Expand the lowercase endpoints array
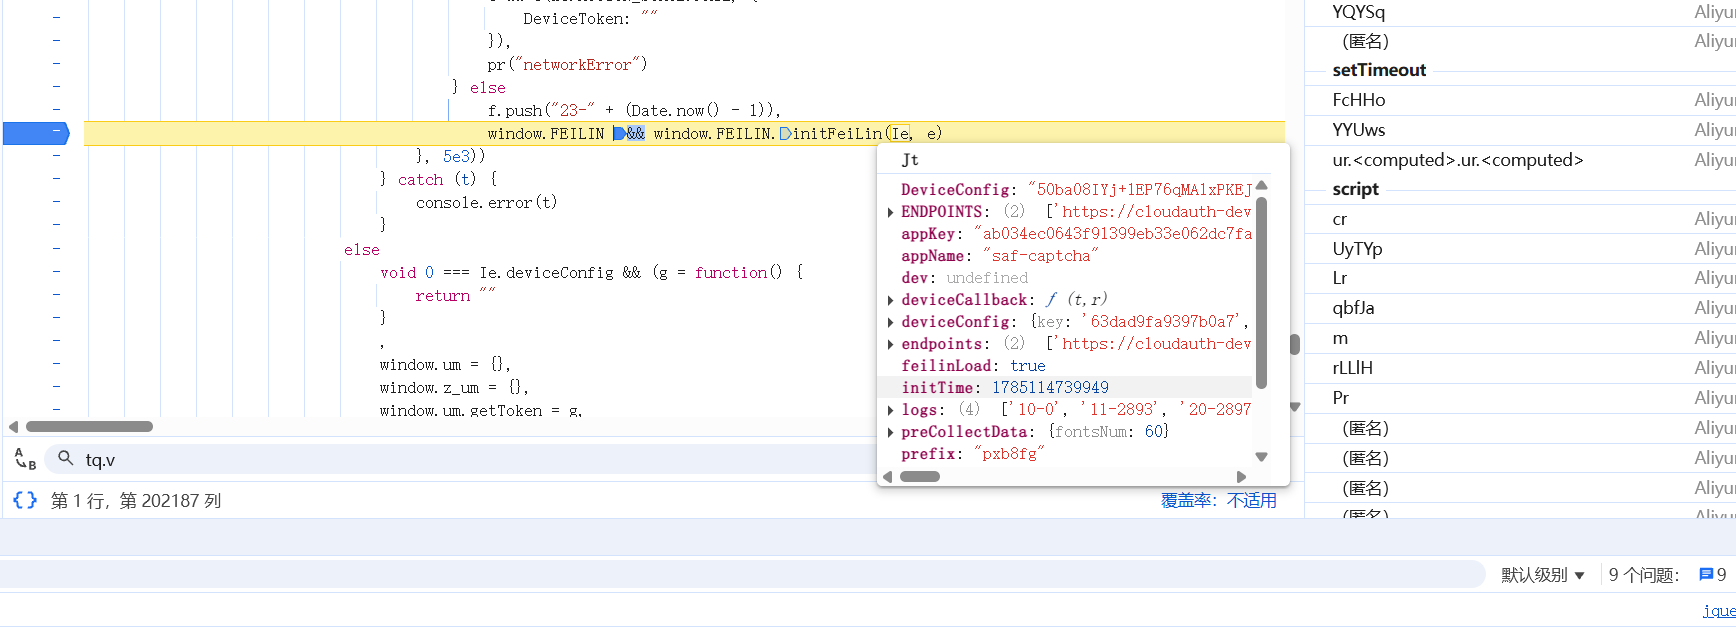1736x634 pixels. click(890, 344)
